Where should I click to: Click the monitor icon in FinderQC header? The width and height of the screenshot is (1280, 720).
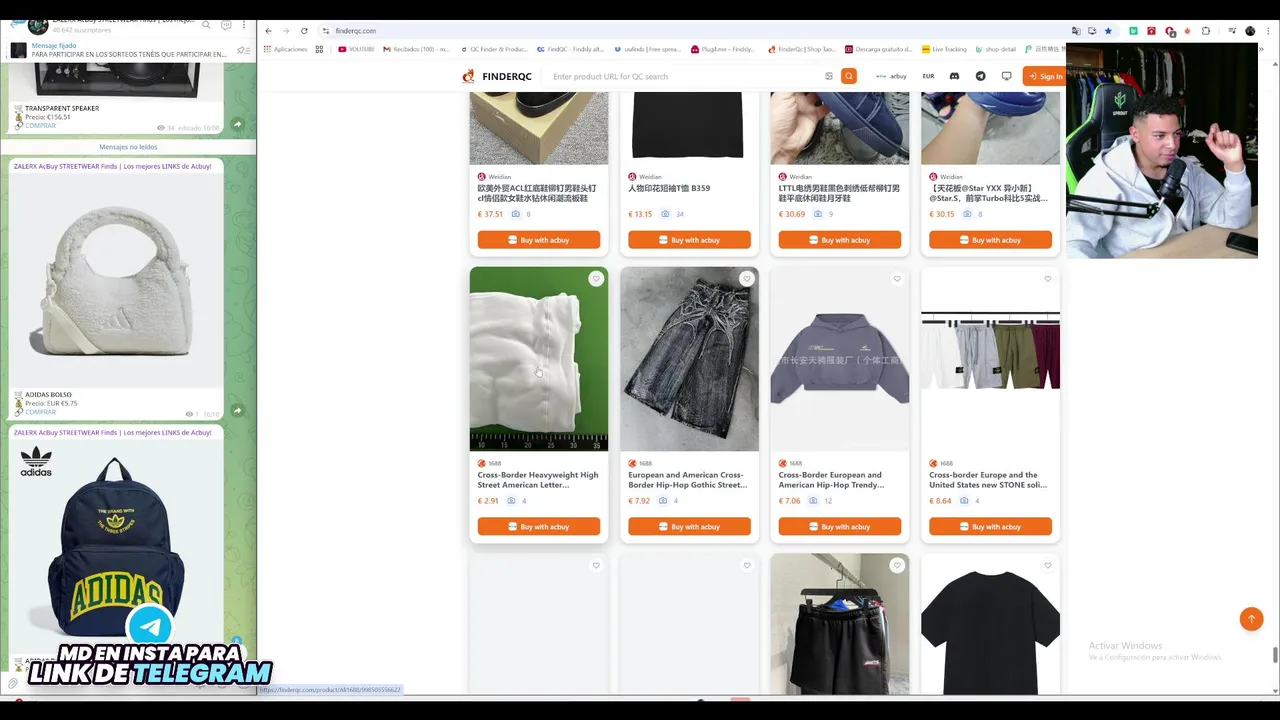tap(1006, 76)
